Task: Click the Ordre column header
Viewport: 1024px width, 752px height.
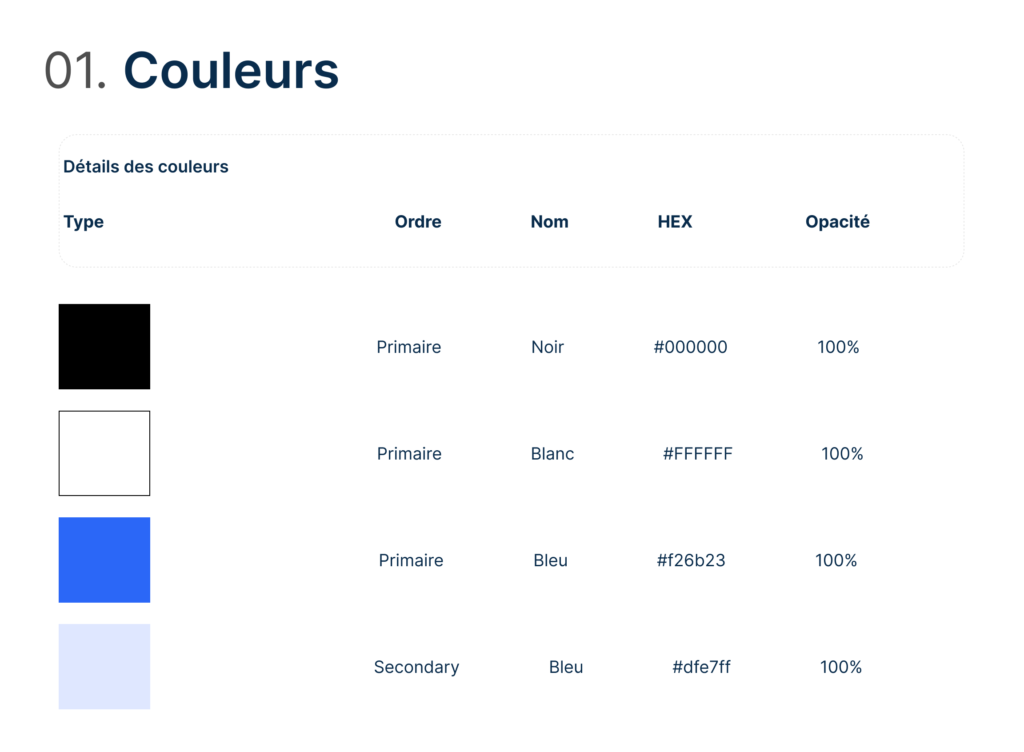Action: tap(418, 222)
